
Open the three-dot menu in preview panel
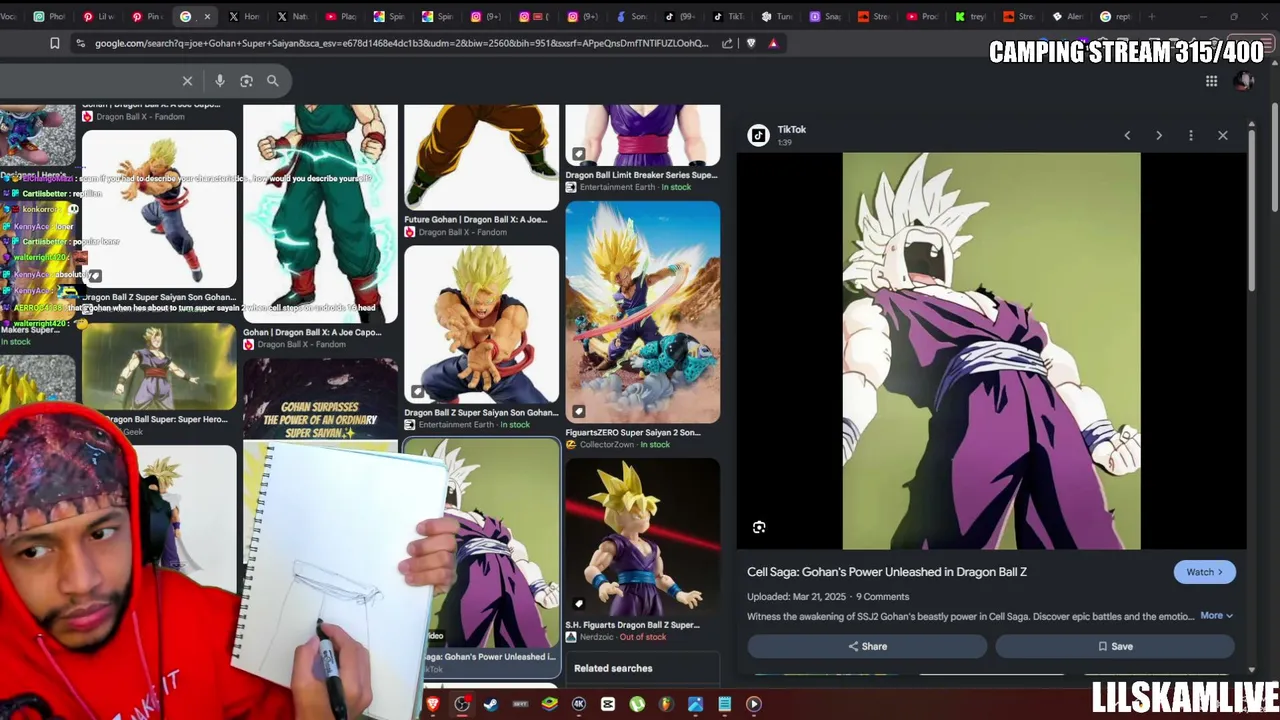coord(1191,135)
